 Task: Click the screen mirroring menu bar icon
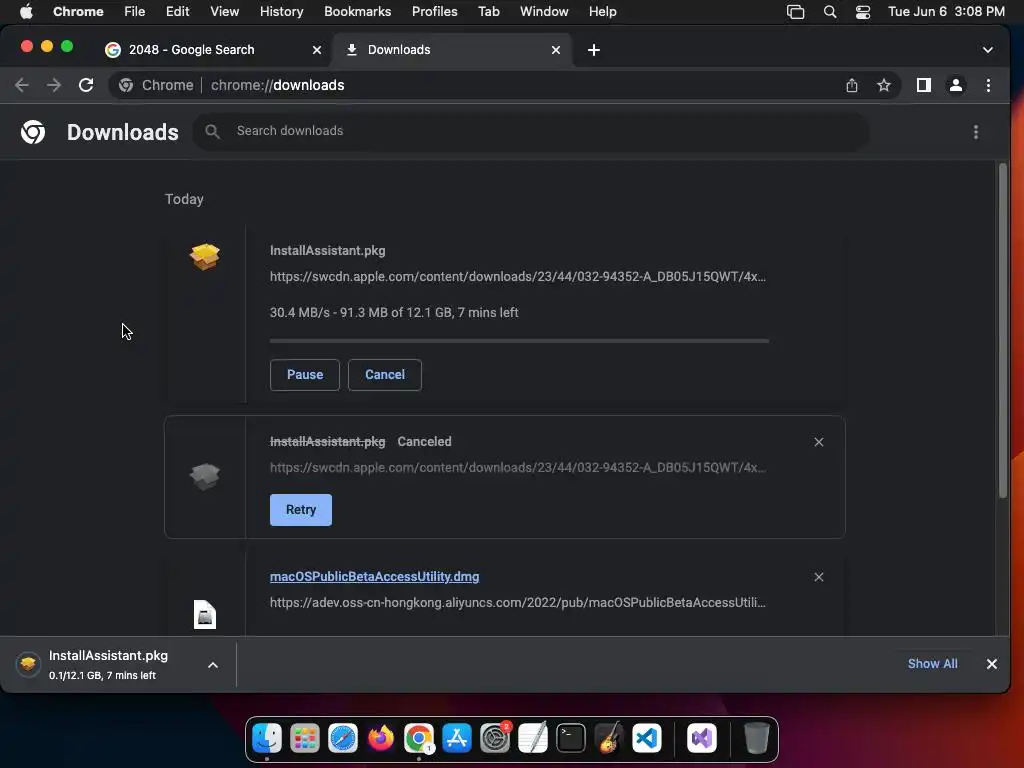click(795, 12)
